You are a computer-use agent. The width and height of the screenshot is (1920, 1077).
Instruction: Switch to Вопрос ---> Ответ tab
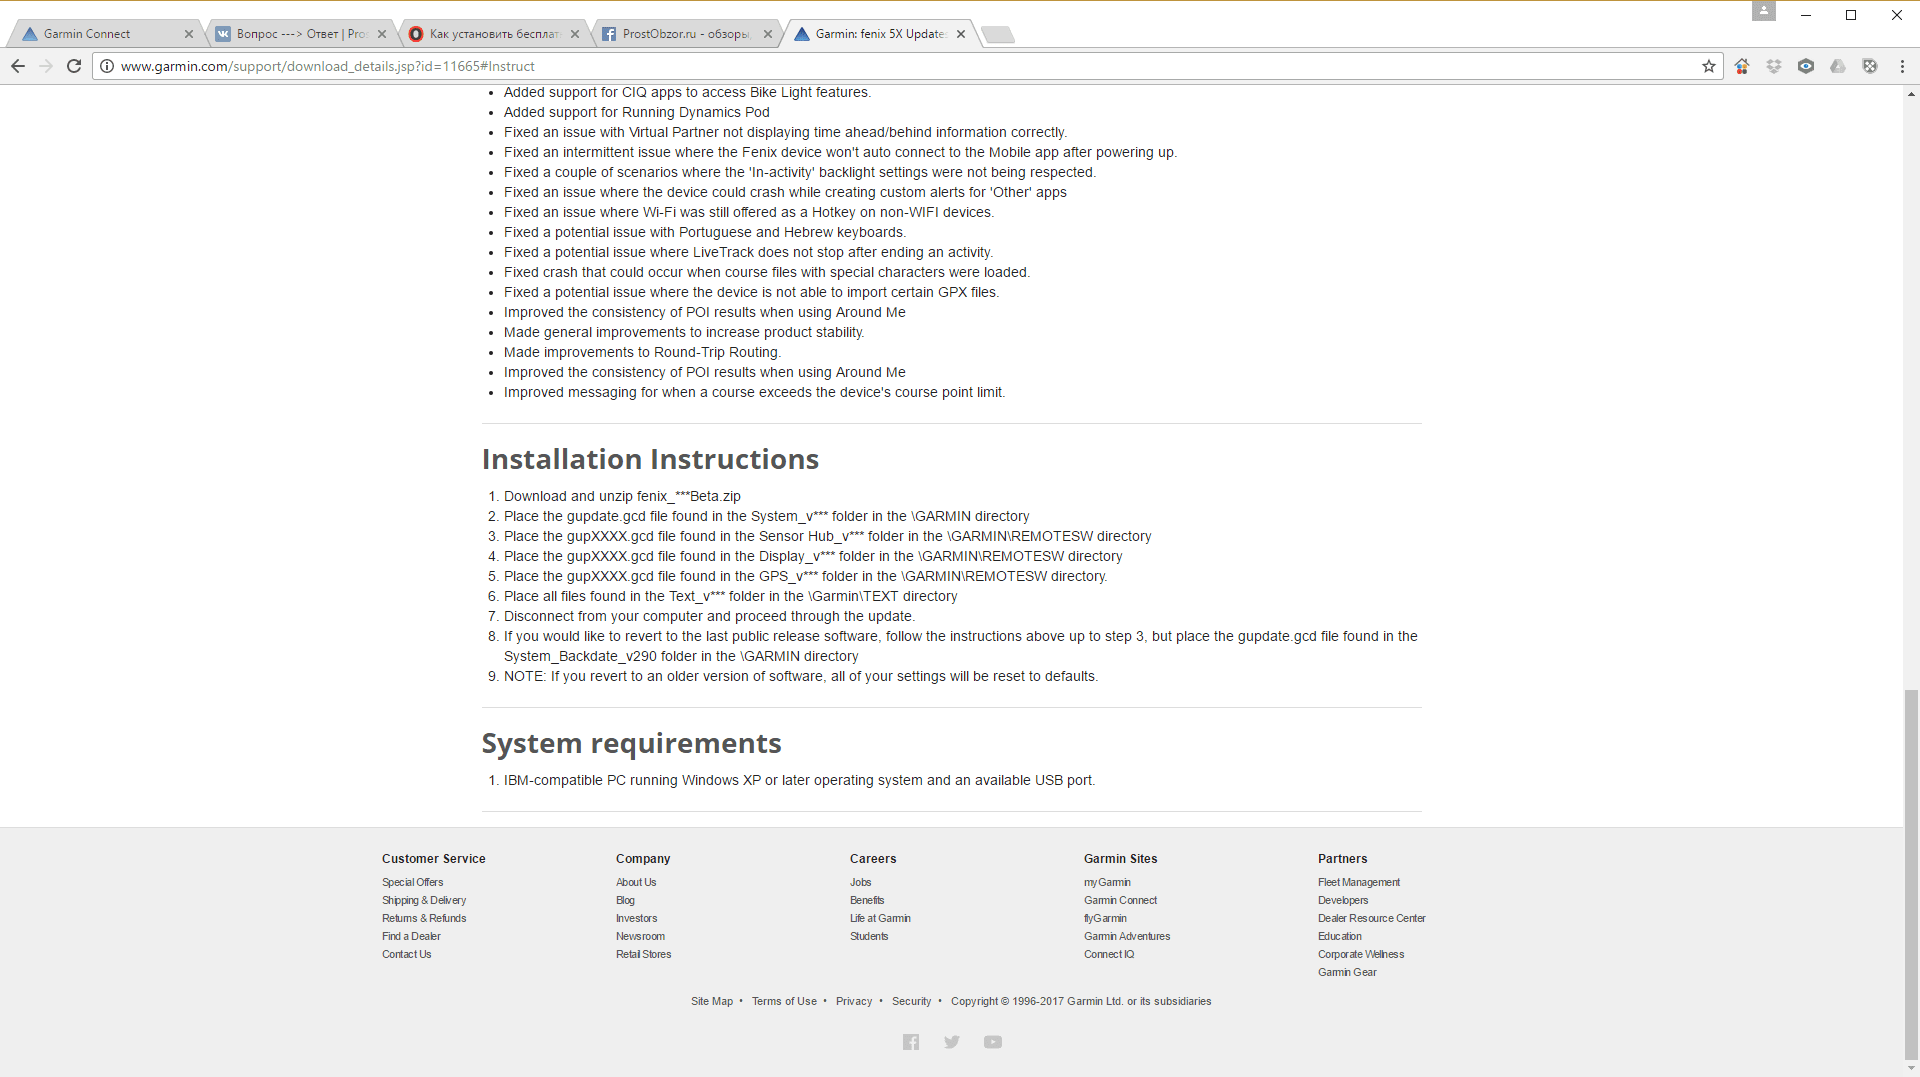[x=298, y=34]
